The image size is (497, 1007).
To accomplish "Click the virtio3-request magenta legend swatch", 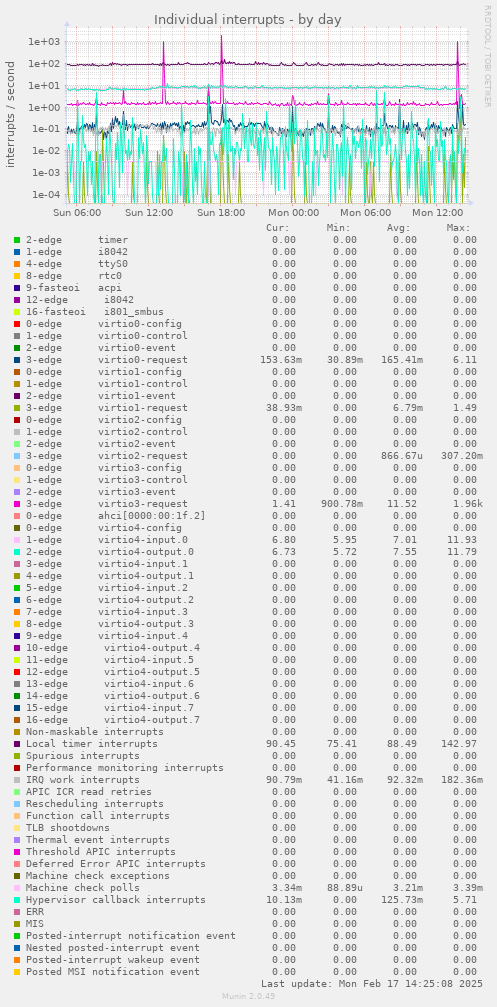I will click(17, 504).
